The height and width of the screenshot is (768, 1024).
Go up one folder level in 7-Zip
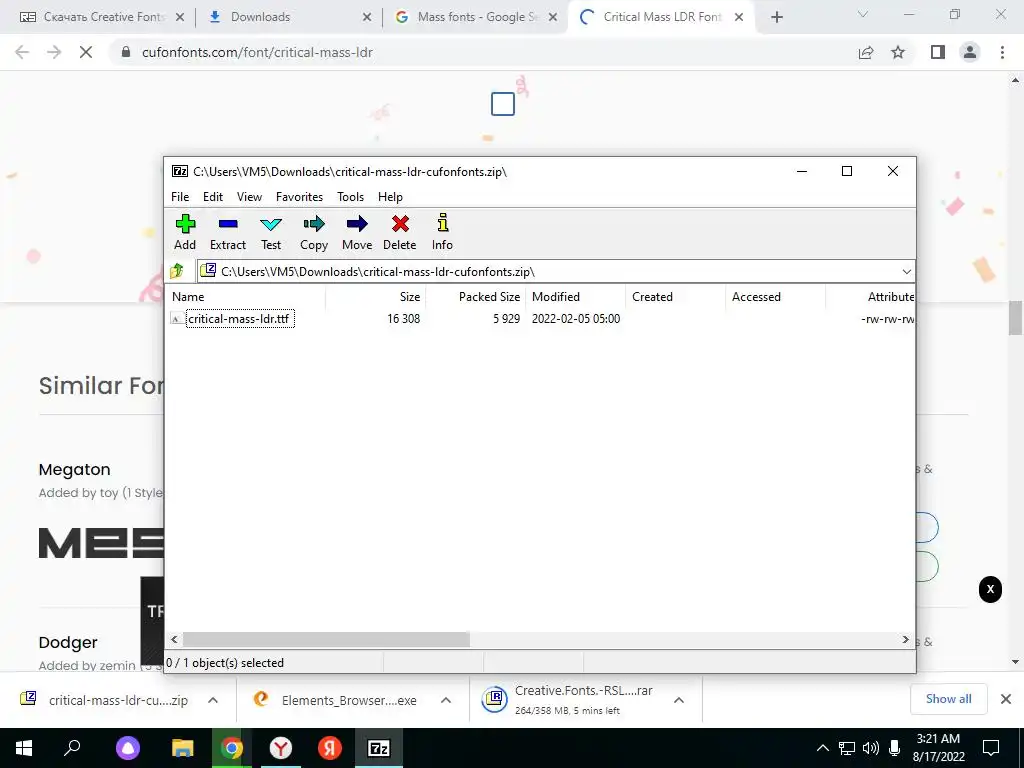(x=177, y=271)
